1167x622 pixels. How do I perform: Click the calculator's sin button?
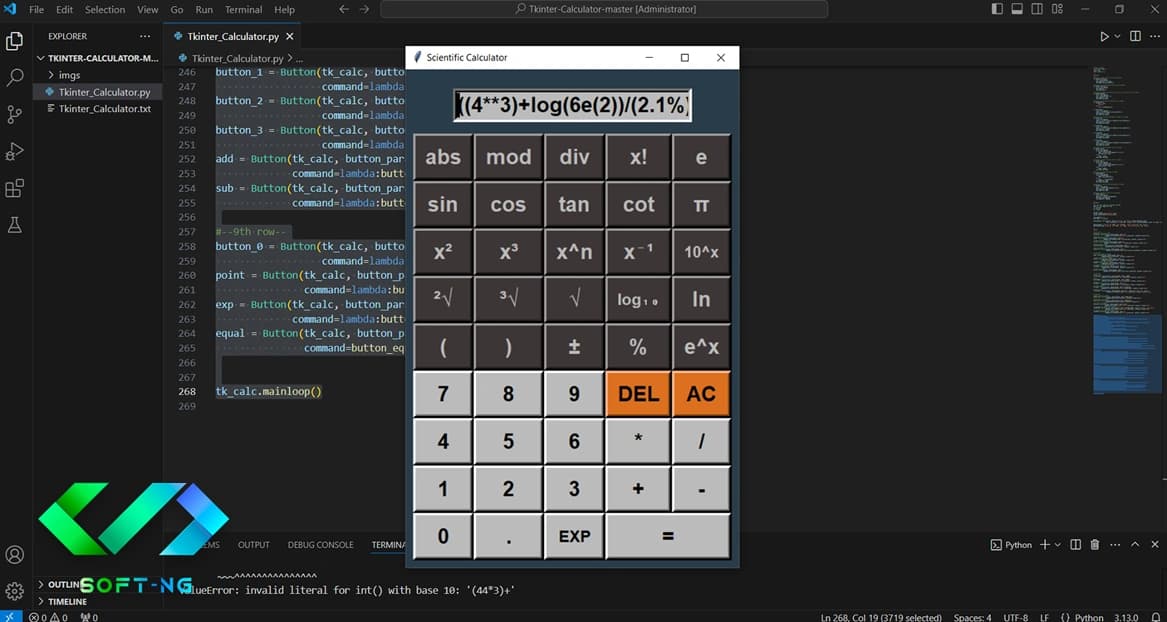443,205
